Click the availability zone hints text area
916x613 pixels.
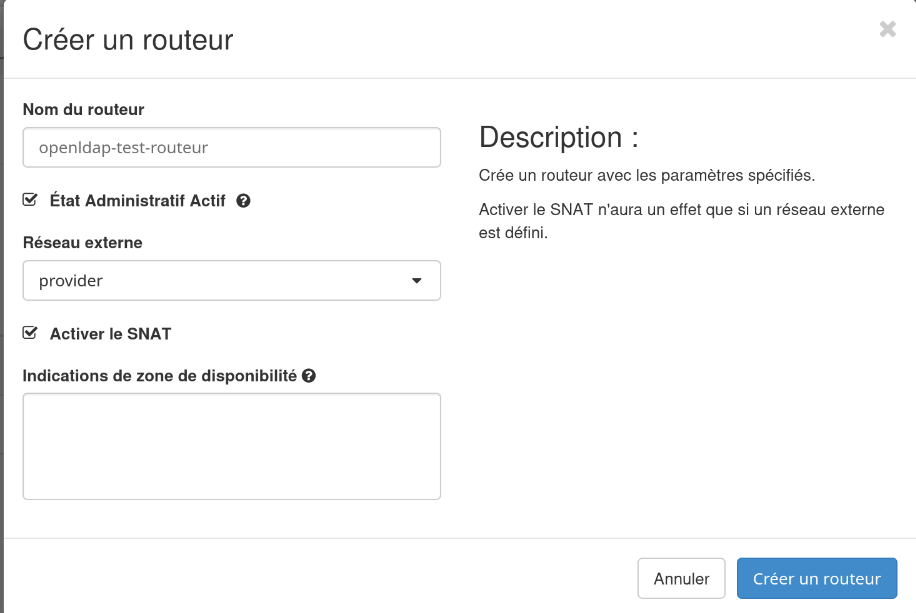click(x=230, y=446)
